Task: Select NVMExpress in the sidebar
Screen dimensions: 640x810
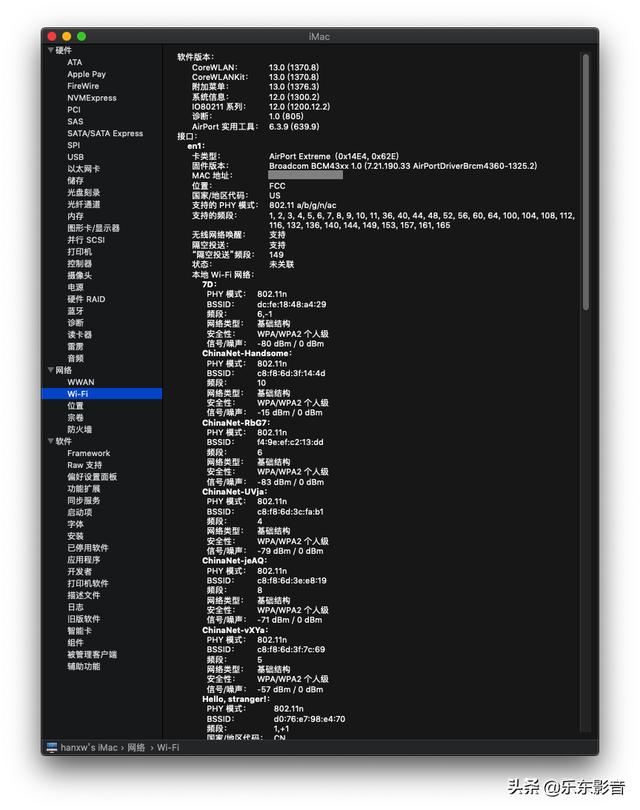Action: coord(92,98)
